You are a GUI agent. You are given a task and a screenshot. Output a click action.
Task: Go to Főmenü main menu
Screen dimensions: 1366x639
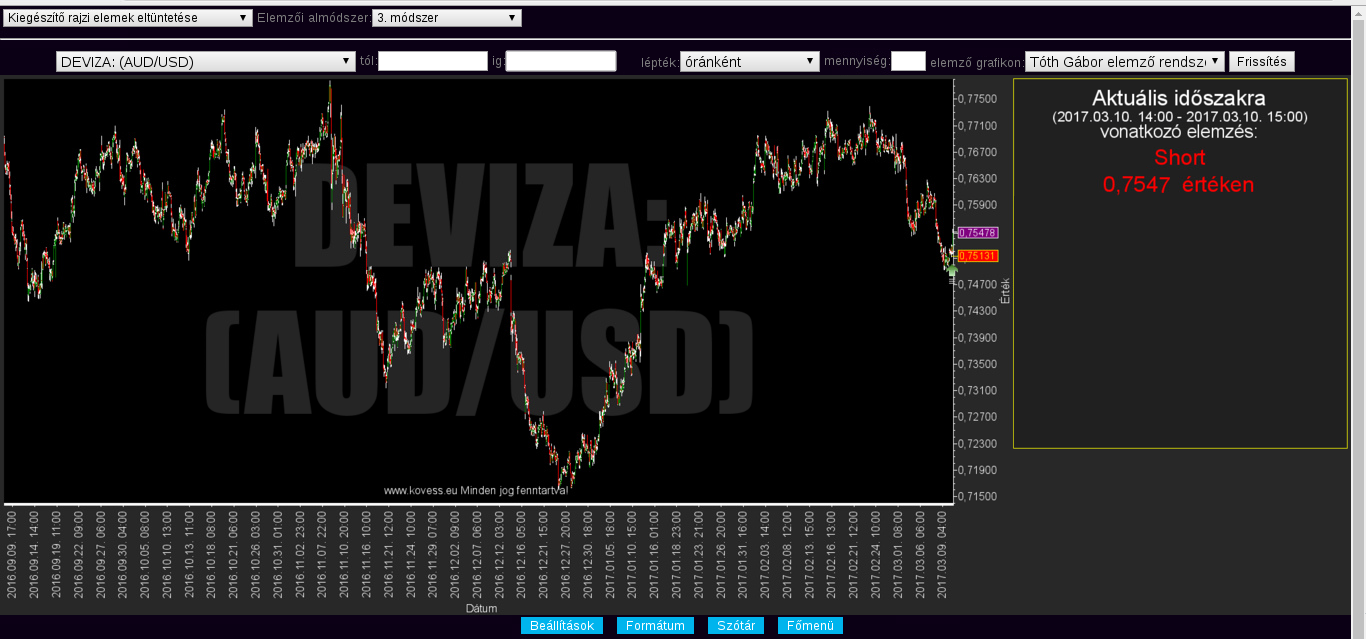(810, 626)
